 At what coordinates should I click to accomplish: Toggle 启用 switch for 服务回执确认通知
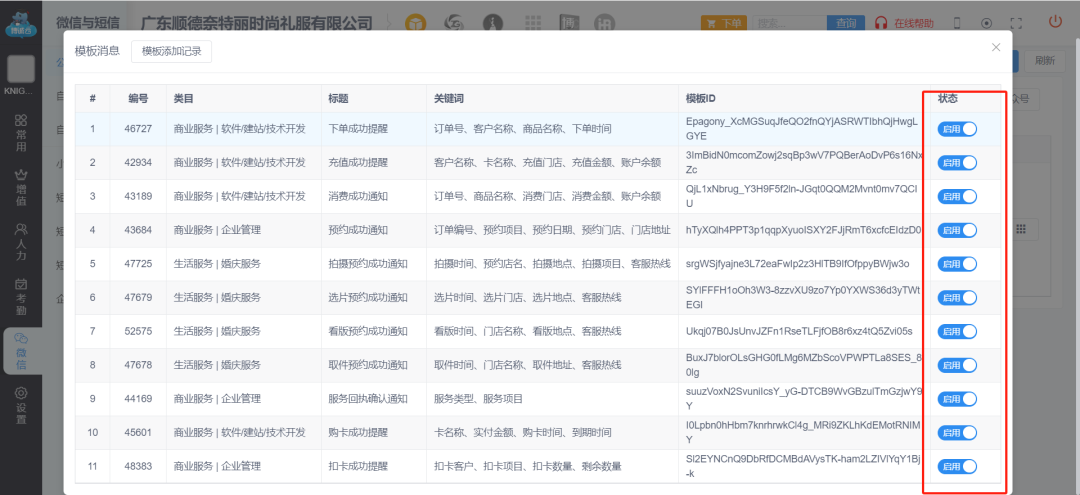[x=957, y=399]
